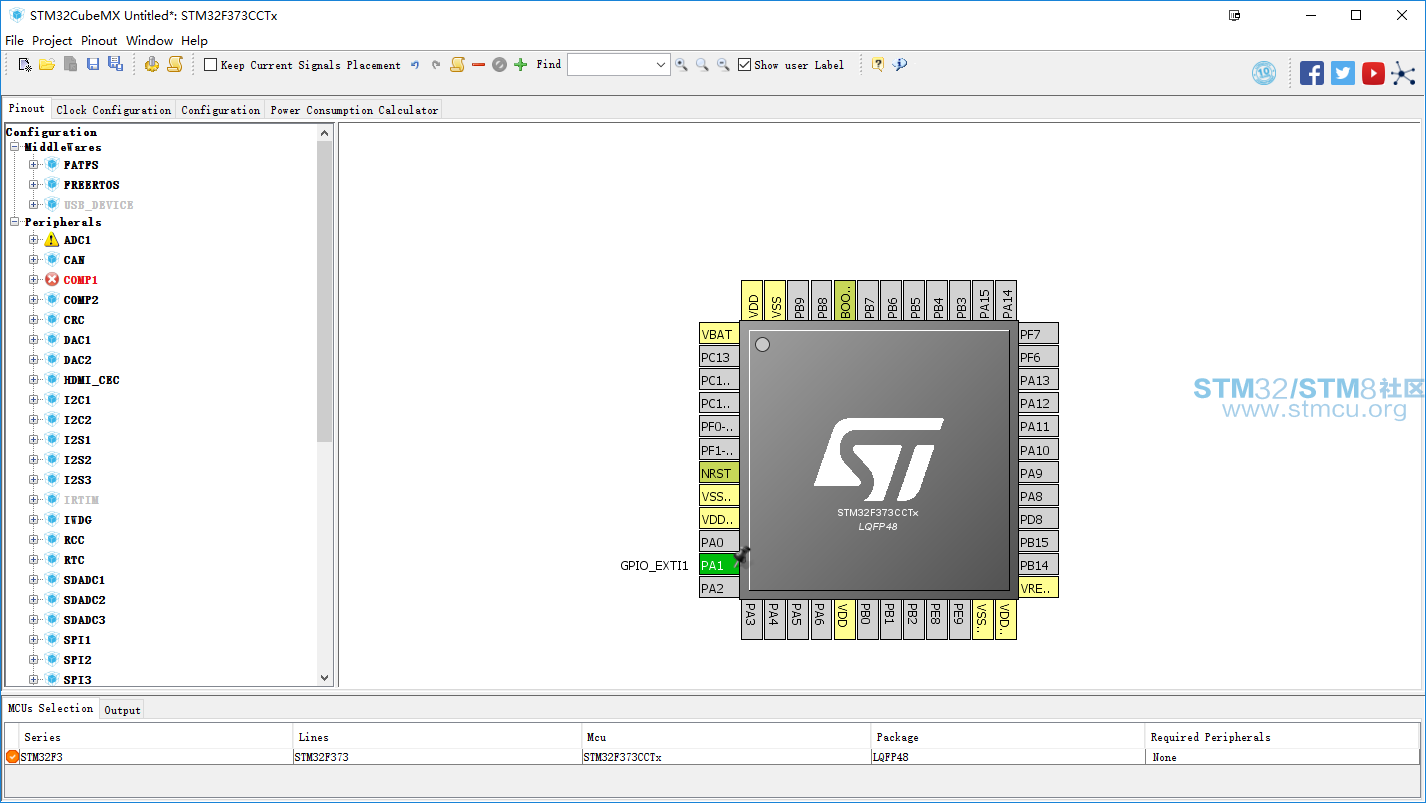Open the Facebook link icon

(1312, 73)
